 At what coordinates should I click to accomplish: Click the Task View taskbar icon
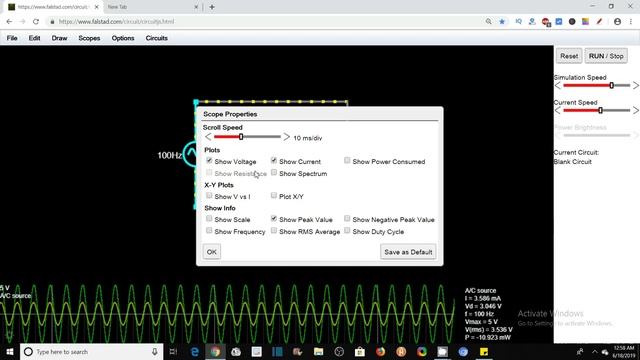point(173,351)
